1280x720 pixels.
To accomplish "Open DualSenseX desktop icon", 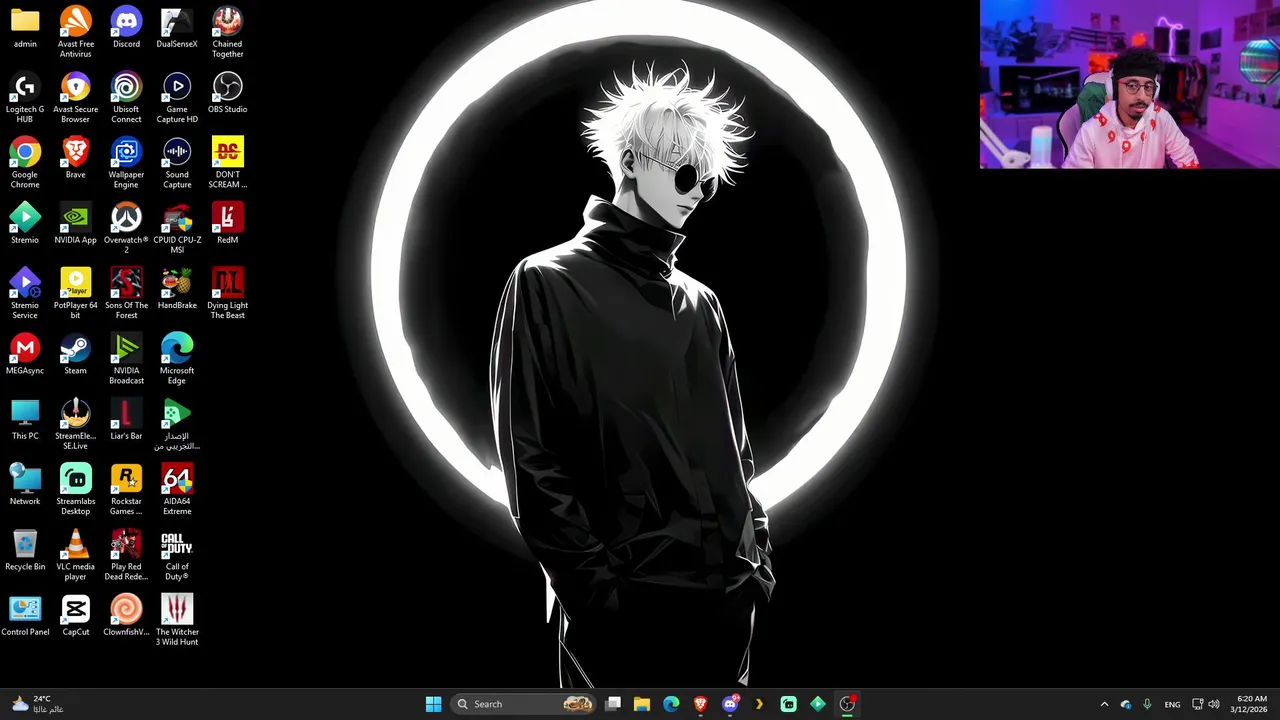I will tap(177, 28).
